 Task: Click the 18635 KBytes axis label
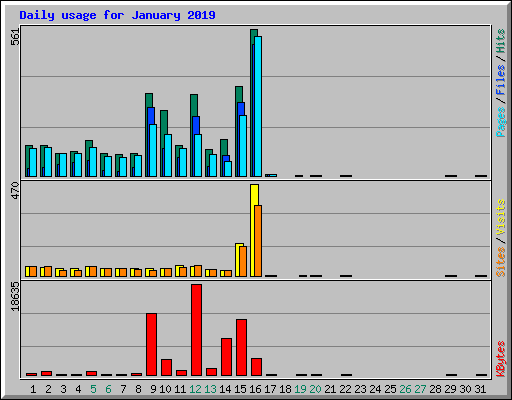(x=15, y=297)
